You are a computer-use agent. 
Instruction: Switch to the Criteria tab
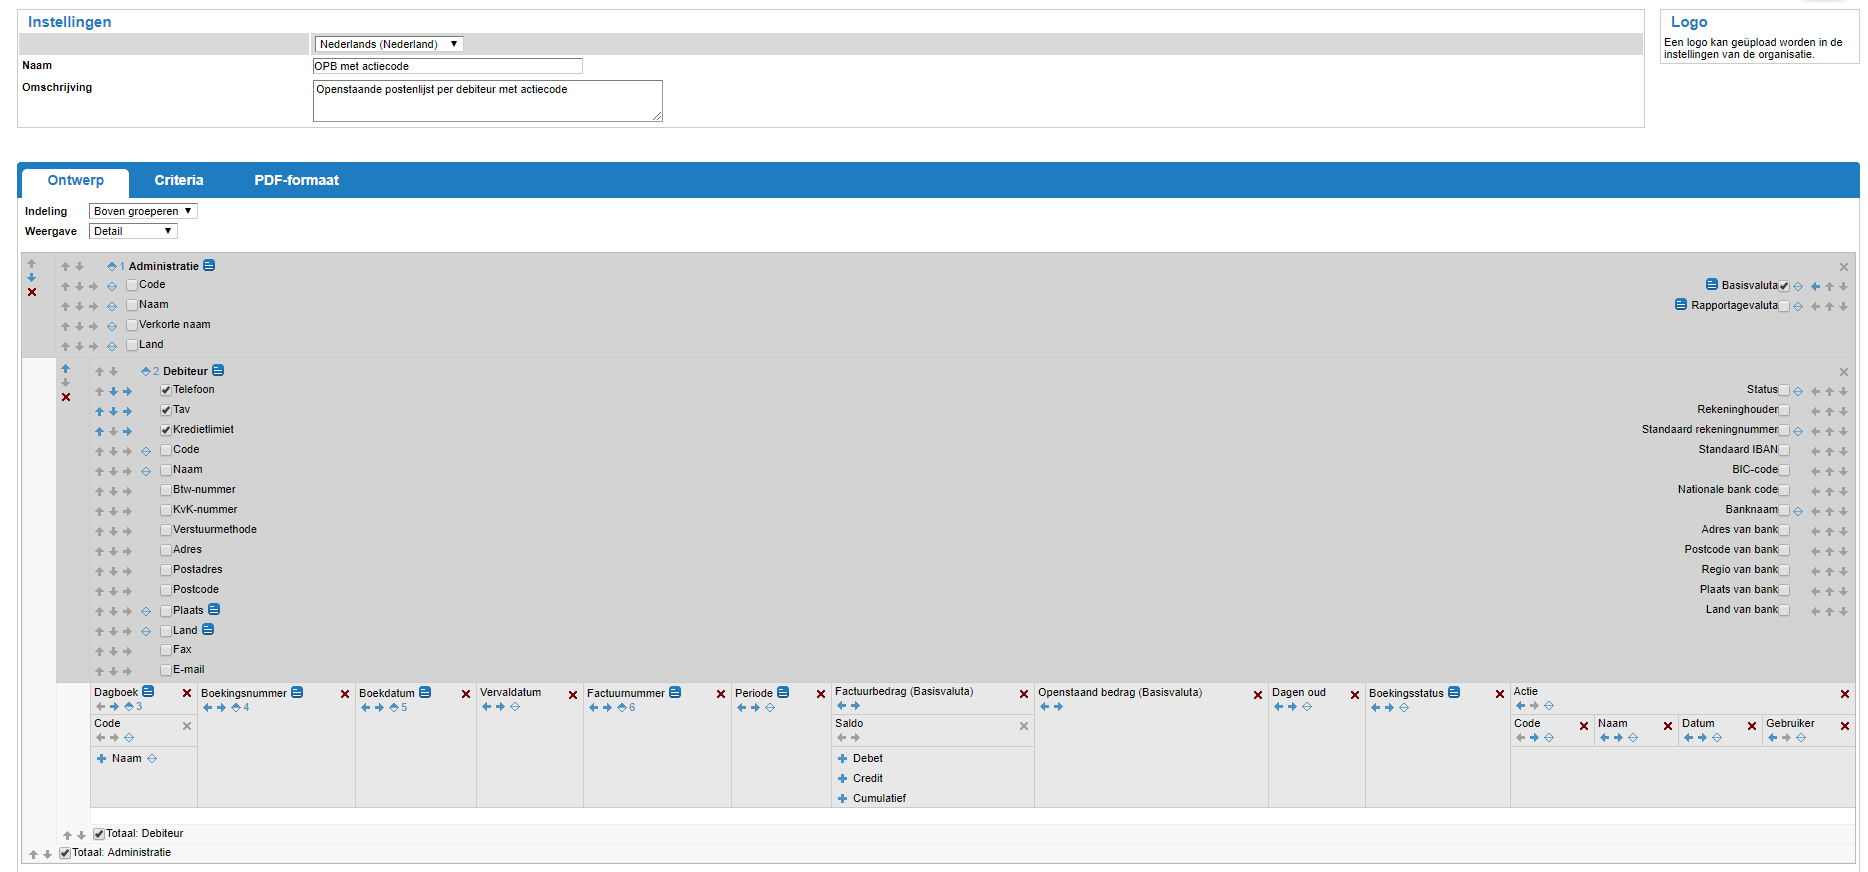[x=179, y=181]
